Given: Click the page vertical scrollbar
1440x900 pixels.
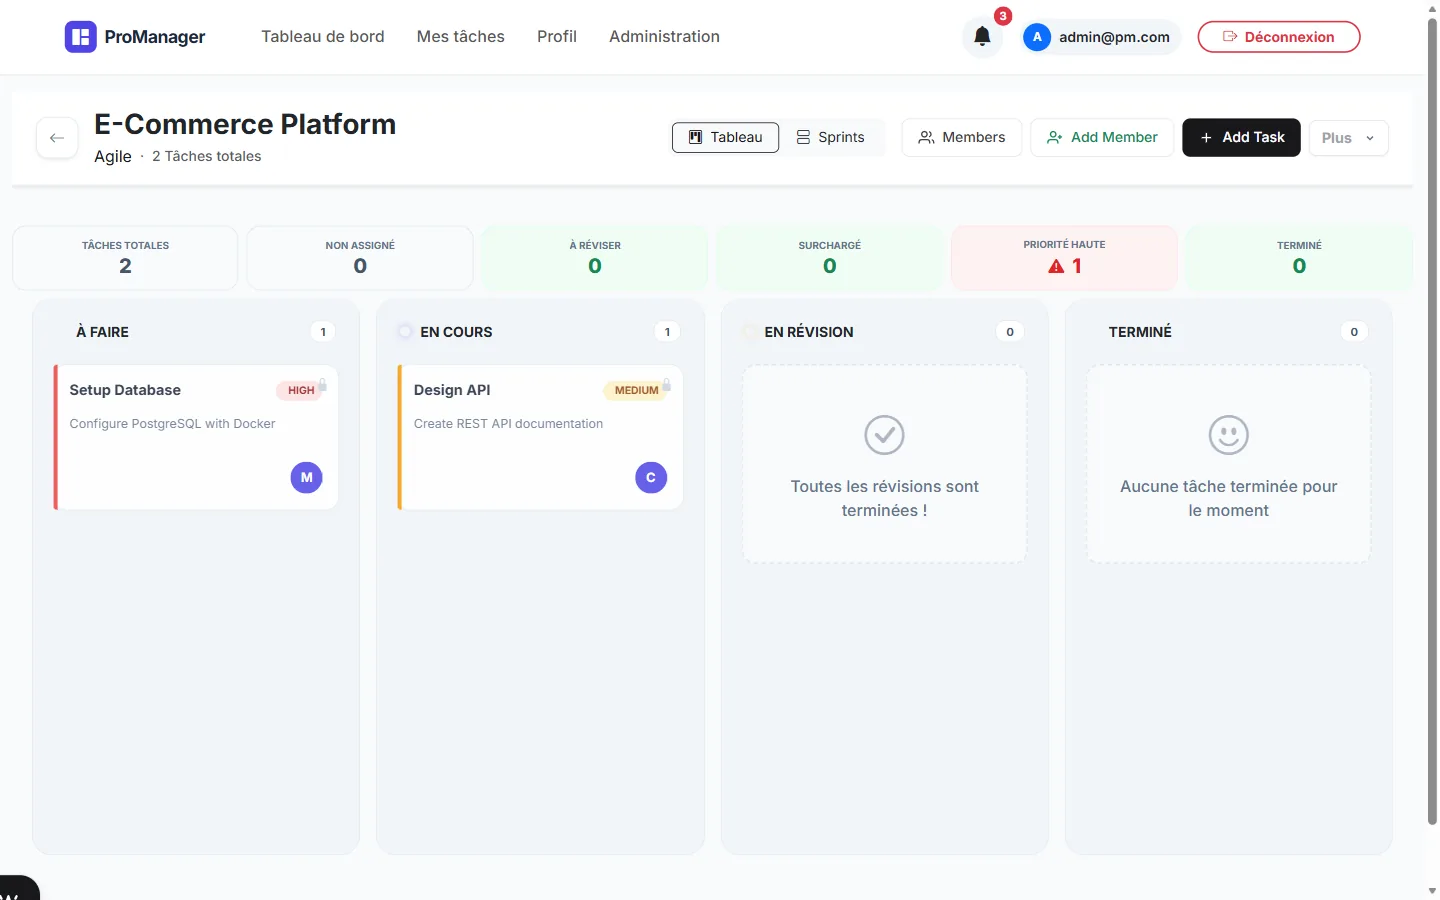Looking at the screenshot, I should (1432, 420).
